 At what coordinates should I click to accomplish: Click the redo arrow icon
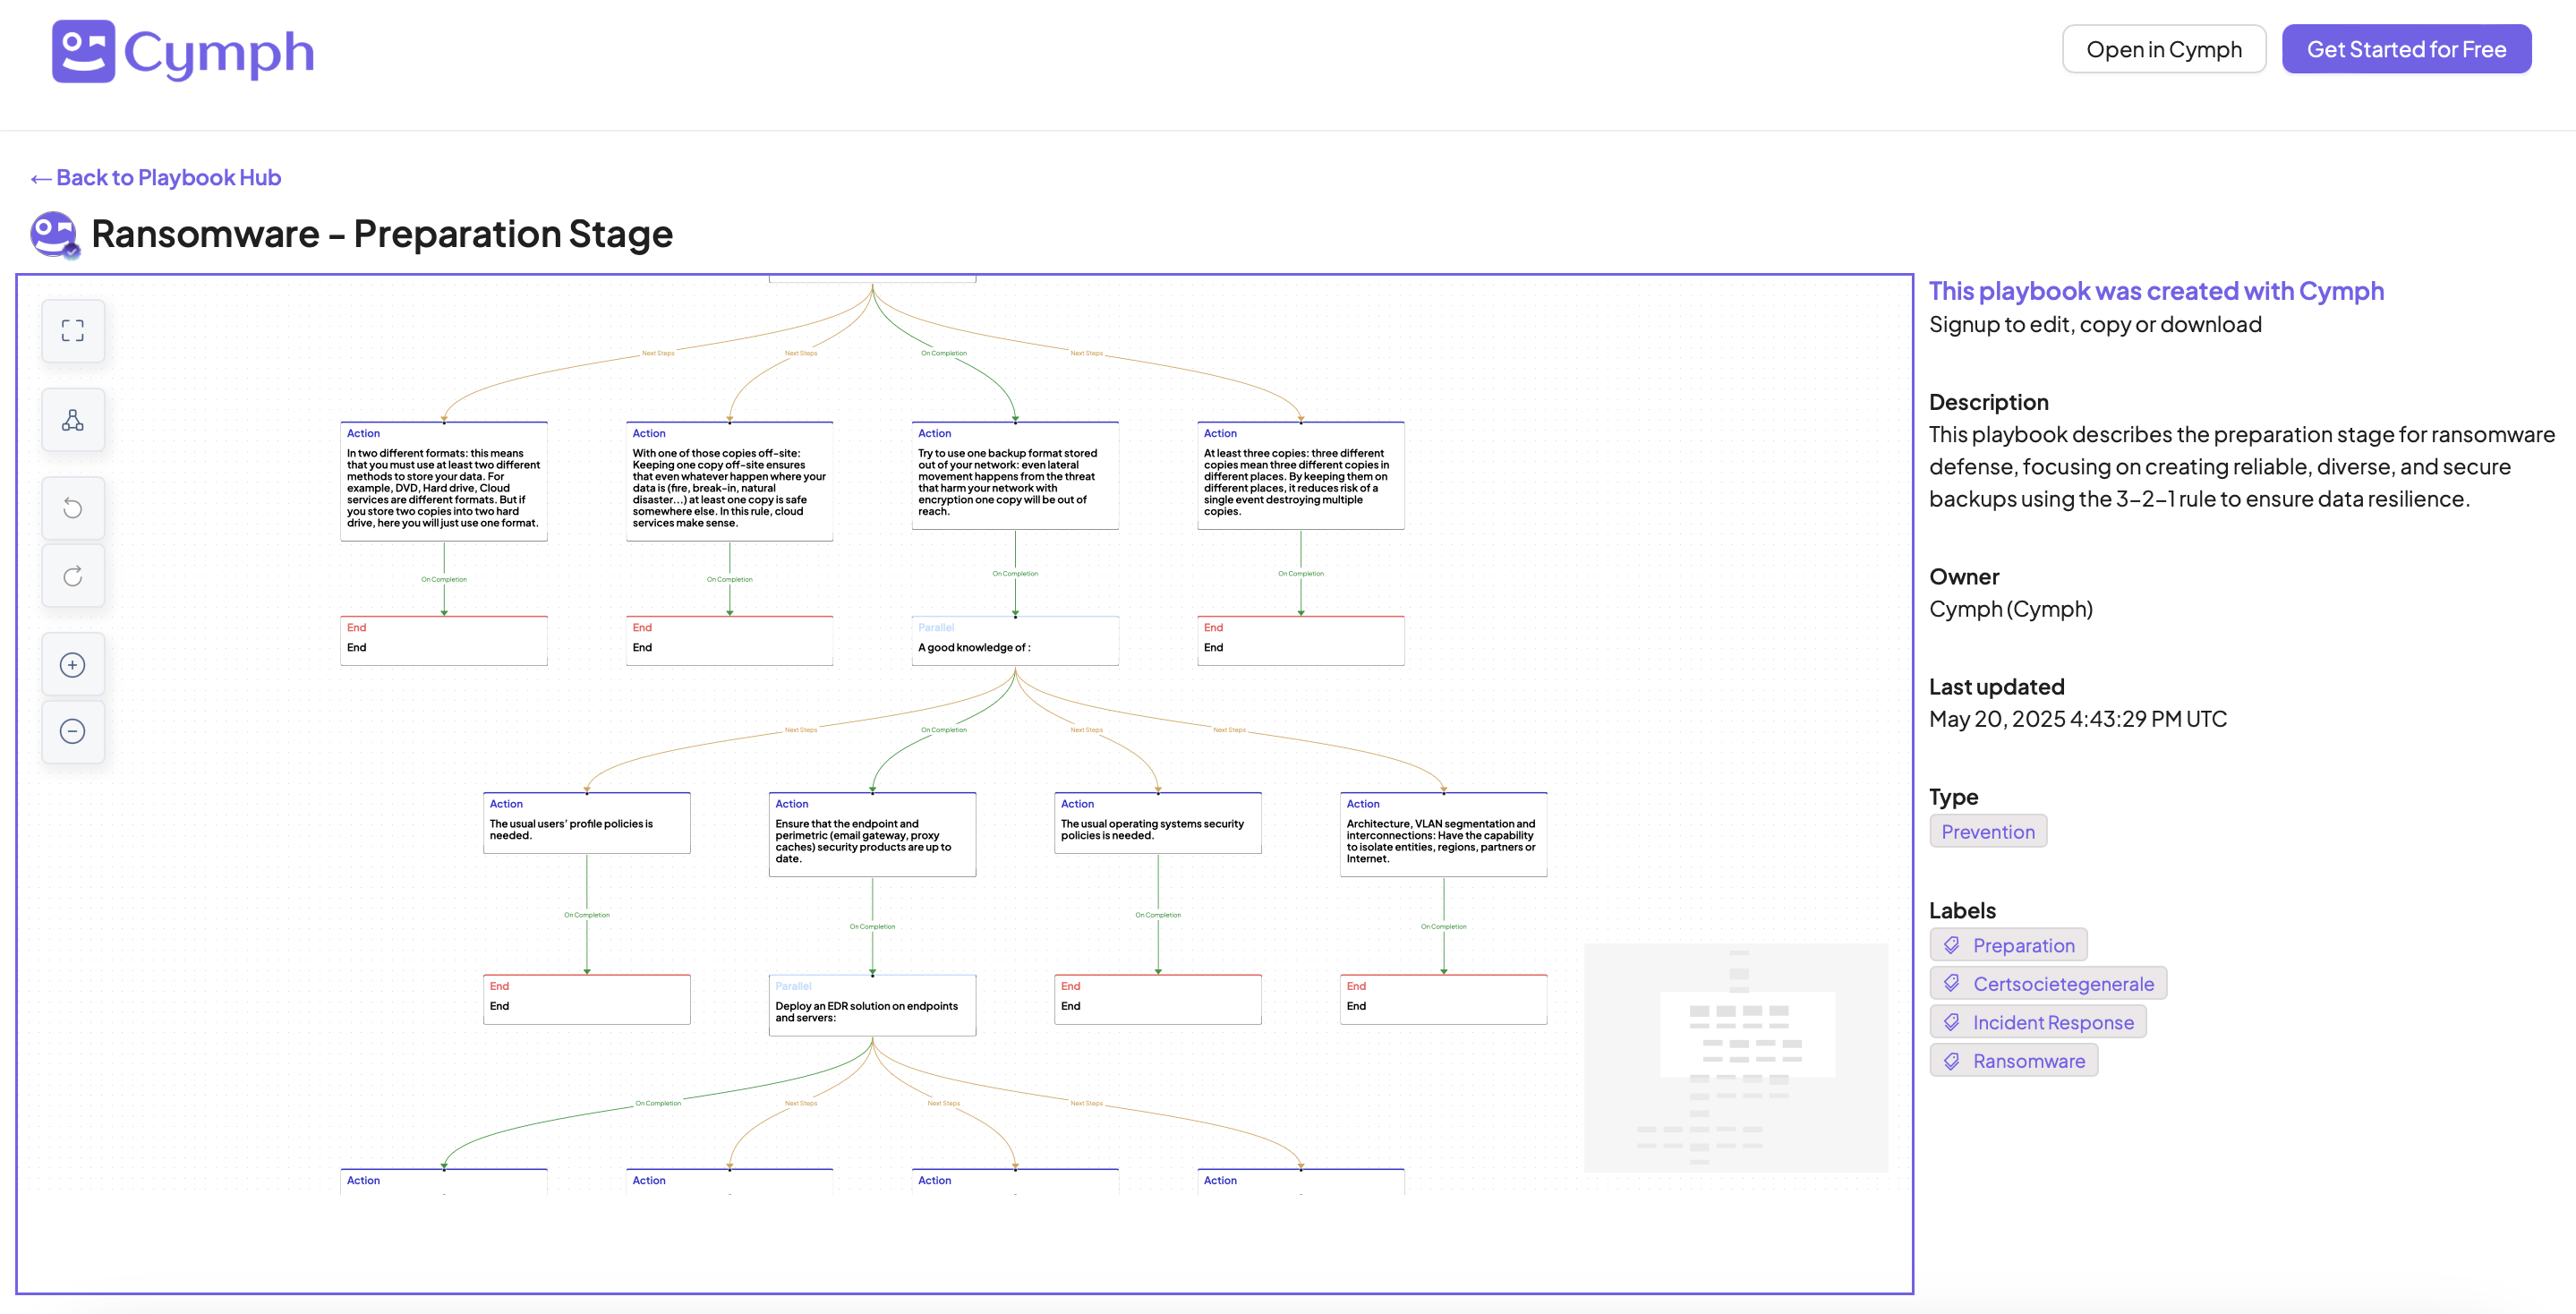tap(73, 576)
